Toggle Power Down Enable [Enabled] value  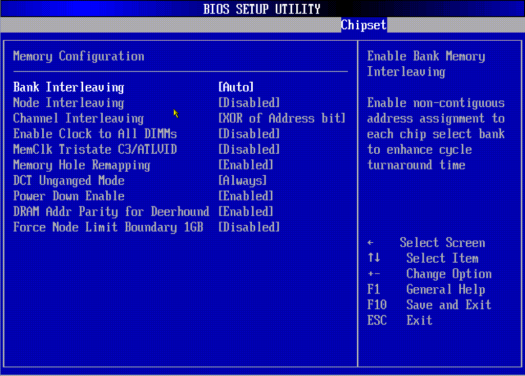pyautogui.click(x=246, y=196)
